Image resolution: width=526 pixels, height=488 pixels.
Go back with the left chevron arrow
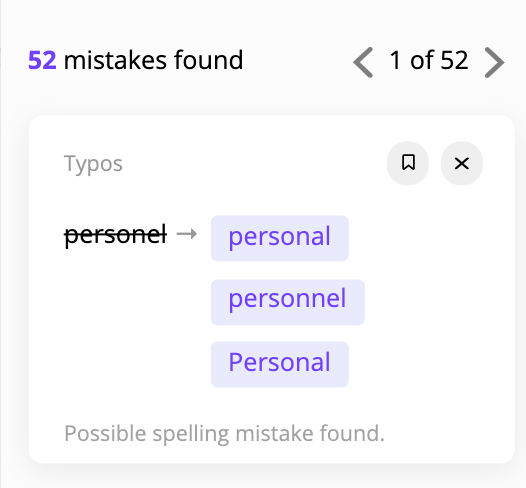363,62
